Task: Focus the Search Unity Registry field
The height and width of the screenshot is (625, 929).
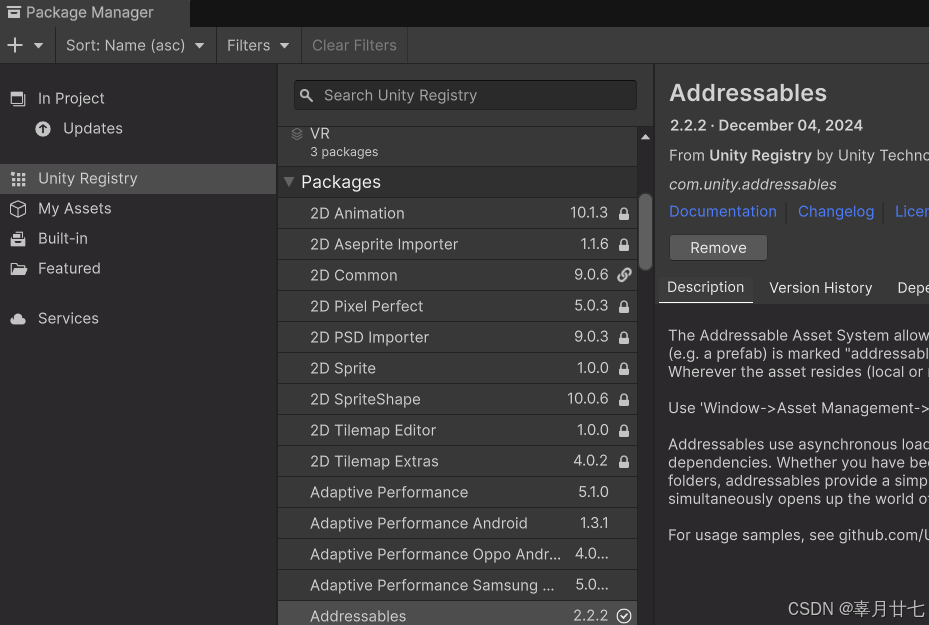Action: pos(465,95)
